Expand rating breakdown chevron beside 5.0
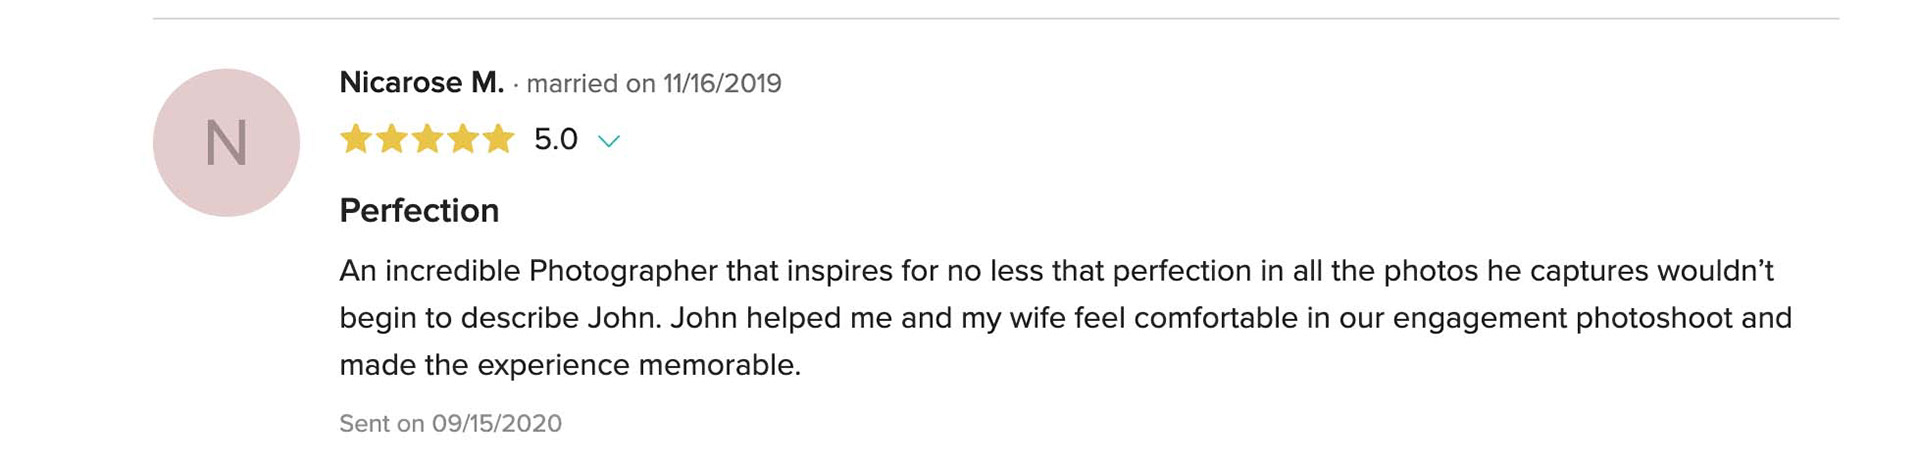This screenshot has width=1920, height=472. pos(609,141)
